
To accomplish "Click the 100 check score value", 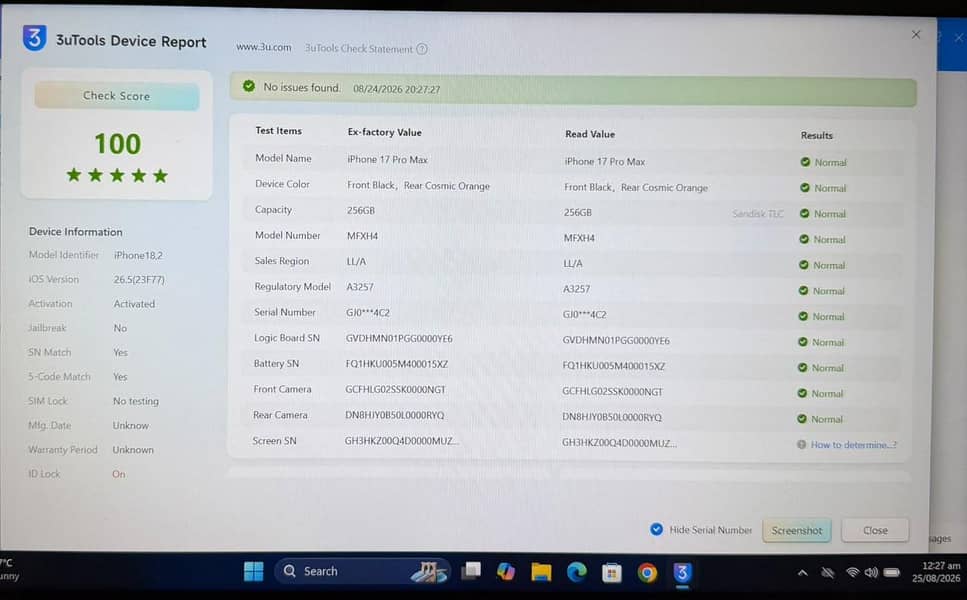I will click(x=117, y=144).
